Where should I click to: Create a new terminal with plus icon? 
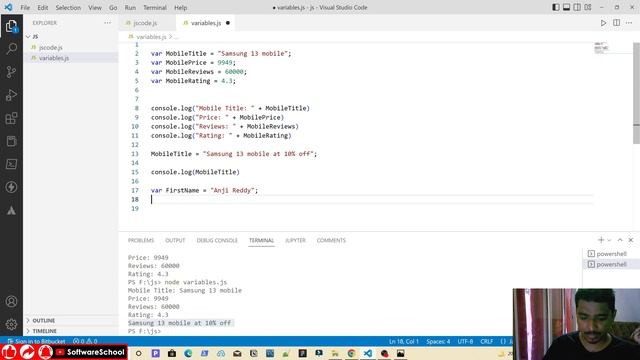coord(601,240)
